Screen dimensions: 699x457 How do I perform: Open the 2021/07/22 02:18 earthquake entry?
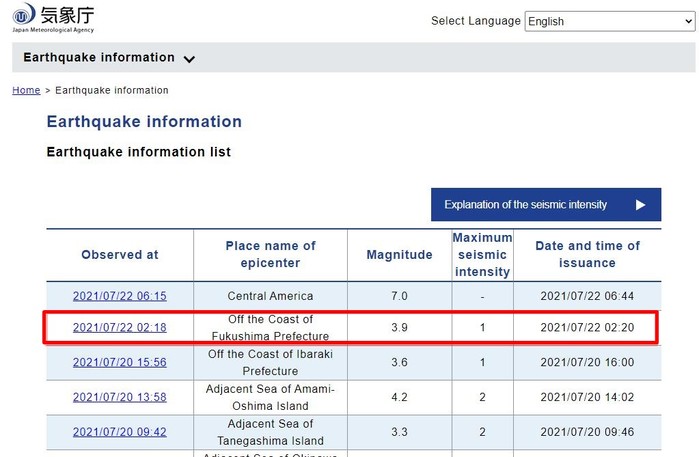click(120, 328)
